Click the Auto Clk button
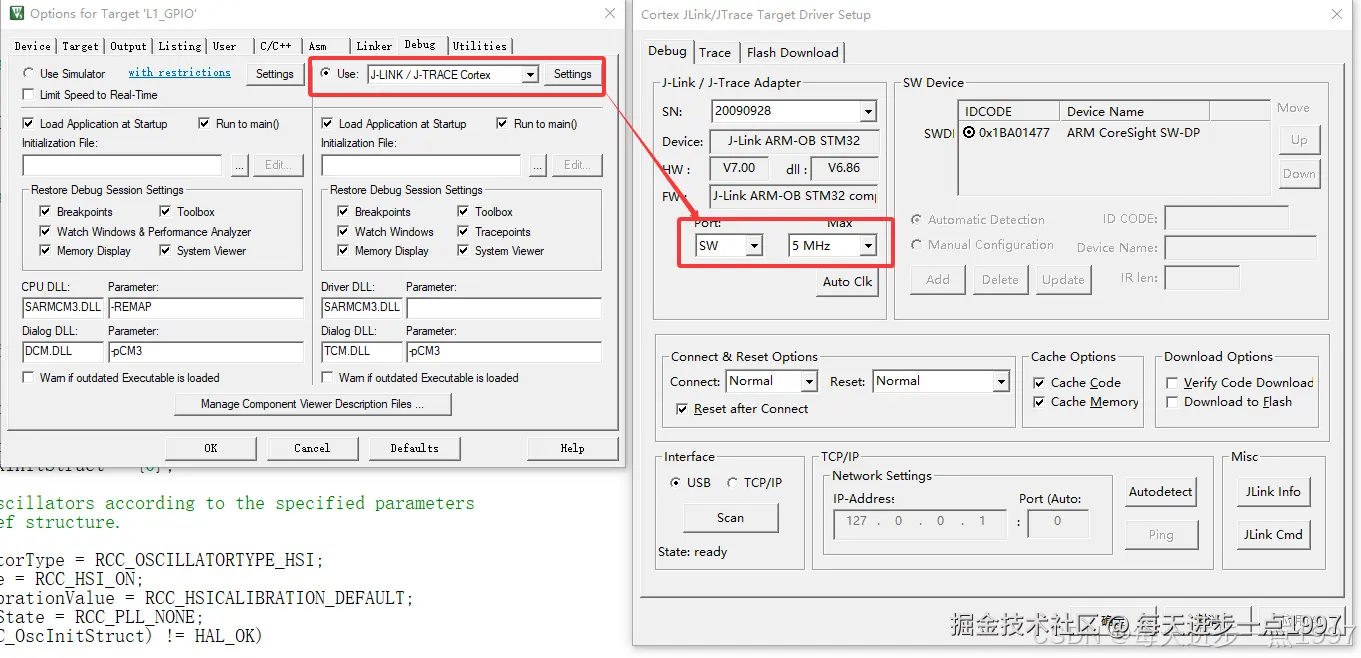Screen dimensions: 1361x658 pos(848,282)
